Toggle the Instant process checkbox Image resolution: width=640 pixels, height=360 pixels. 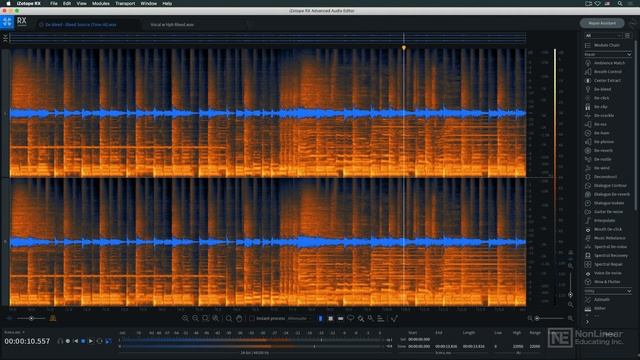pyautogui.click(x=252, y=318)
